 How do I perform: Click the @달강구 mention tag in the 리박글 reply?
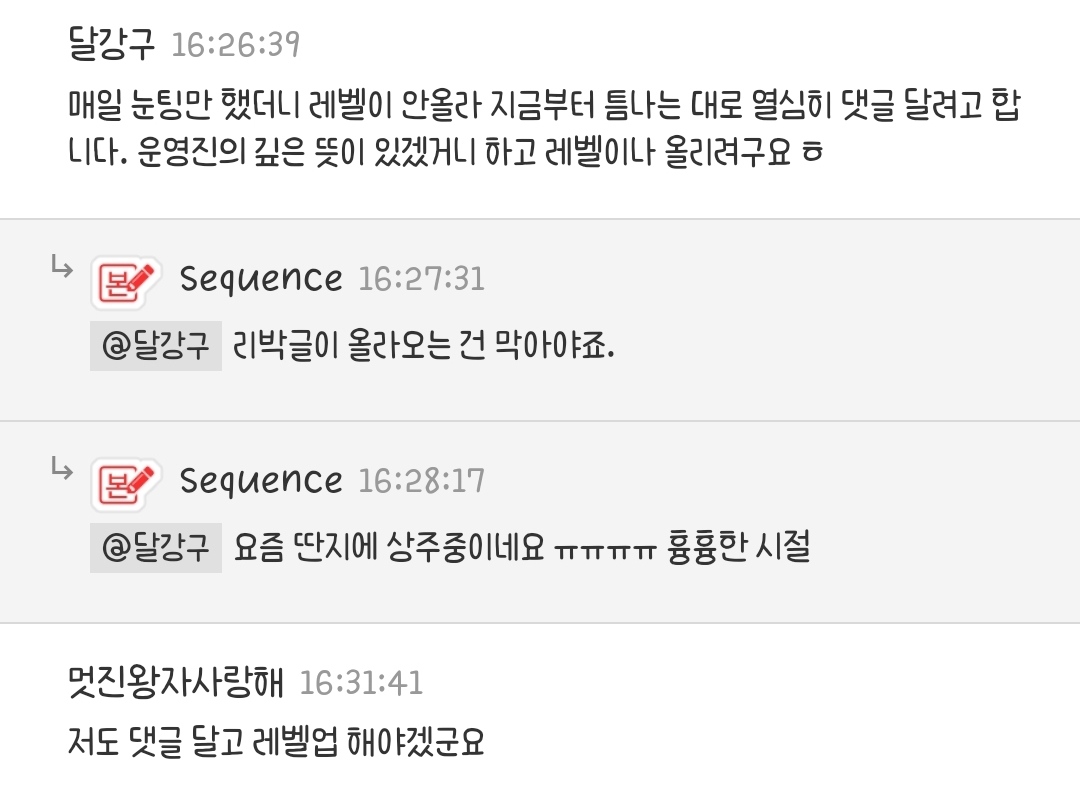coord(156,346)
